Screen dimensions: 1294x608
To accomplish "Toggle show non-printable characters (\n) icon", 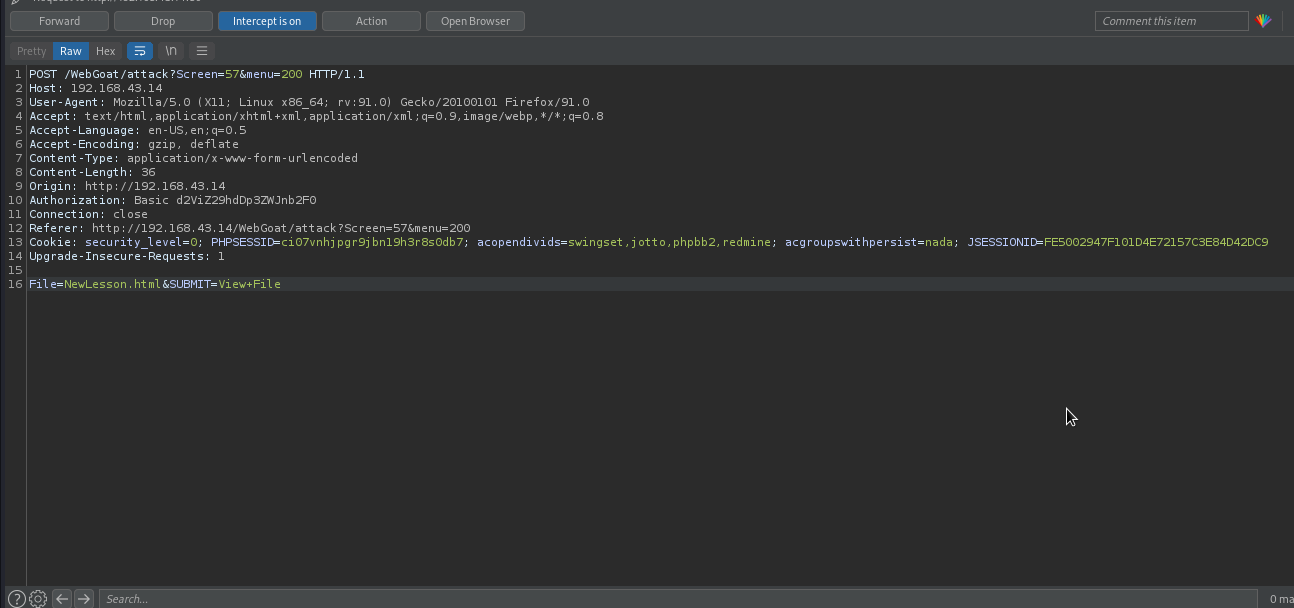I will (x=171, y=51).
